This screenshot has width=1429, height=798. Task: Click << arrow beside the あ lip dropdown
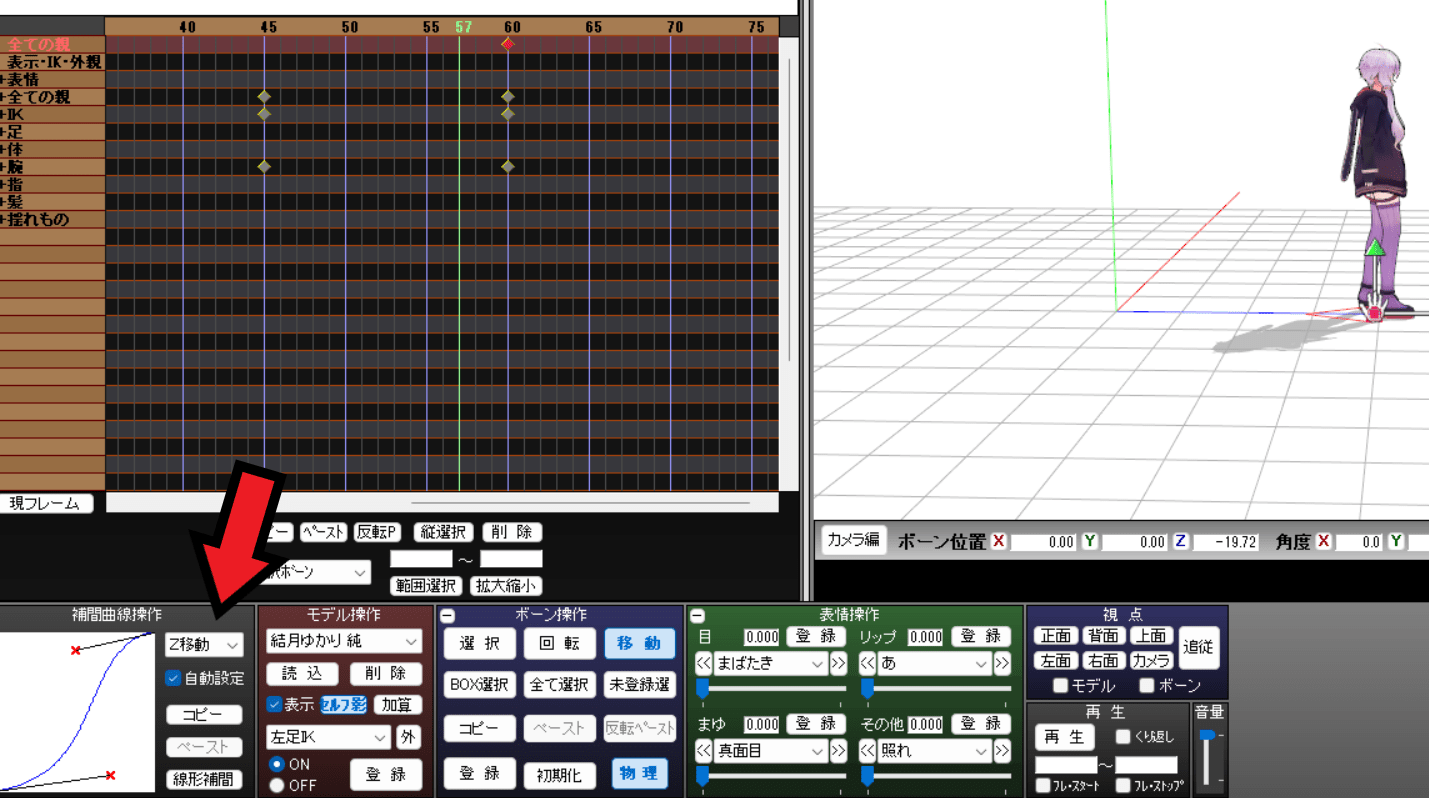point(867,664)
